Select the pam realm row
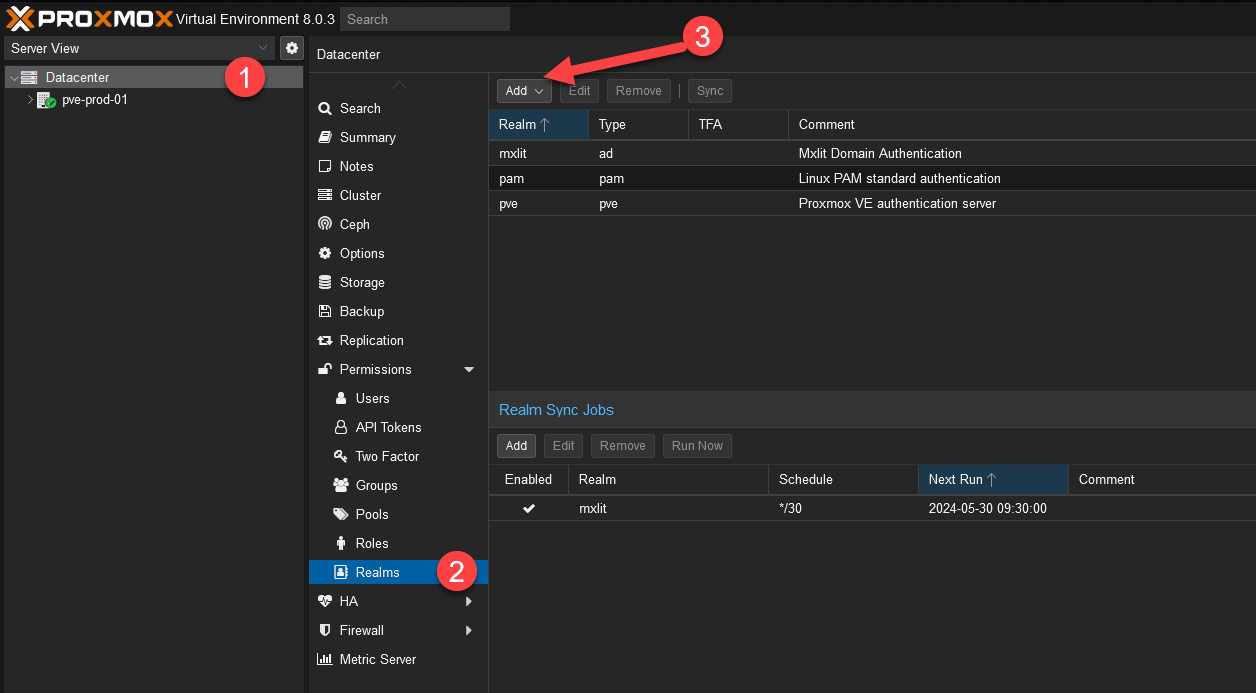Screen dimensions: 1256x693 [870, 179]
